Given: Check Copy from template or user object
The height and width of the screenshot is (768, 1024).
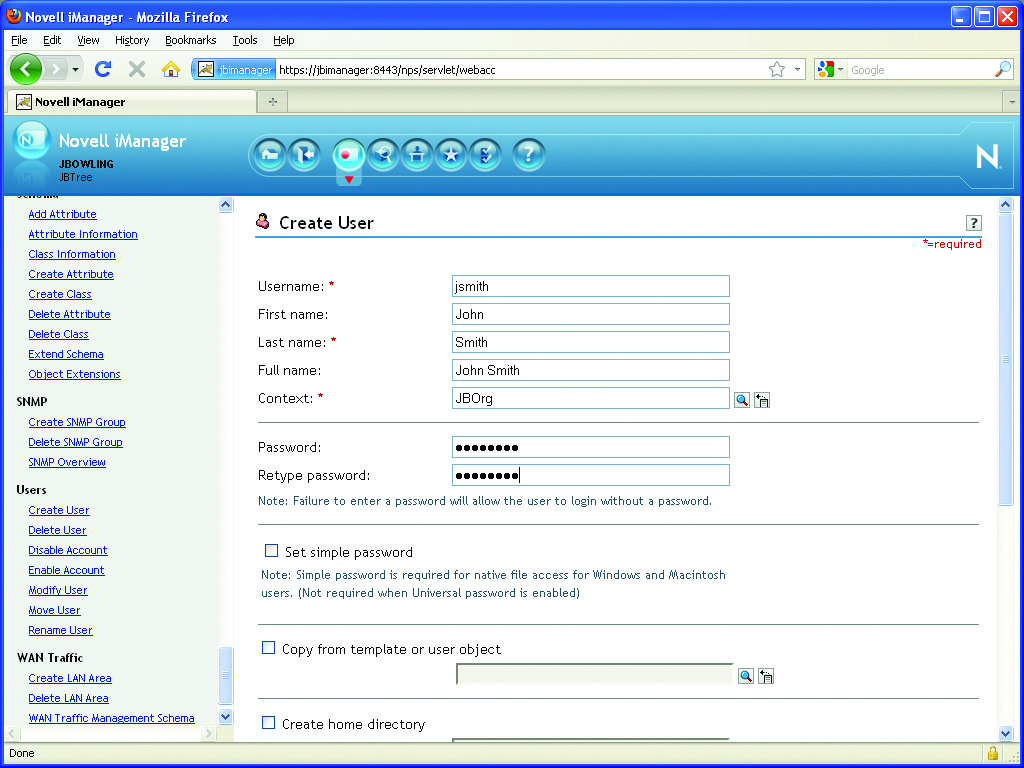Looking at the screenshot, I should click(x=268, y=648).
